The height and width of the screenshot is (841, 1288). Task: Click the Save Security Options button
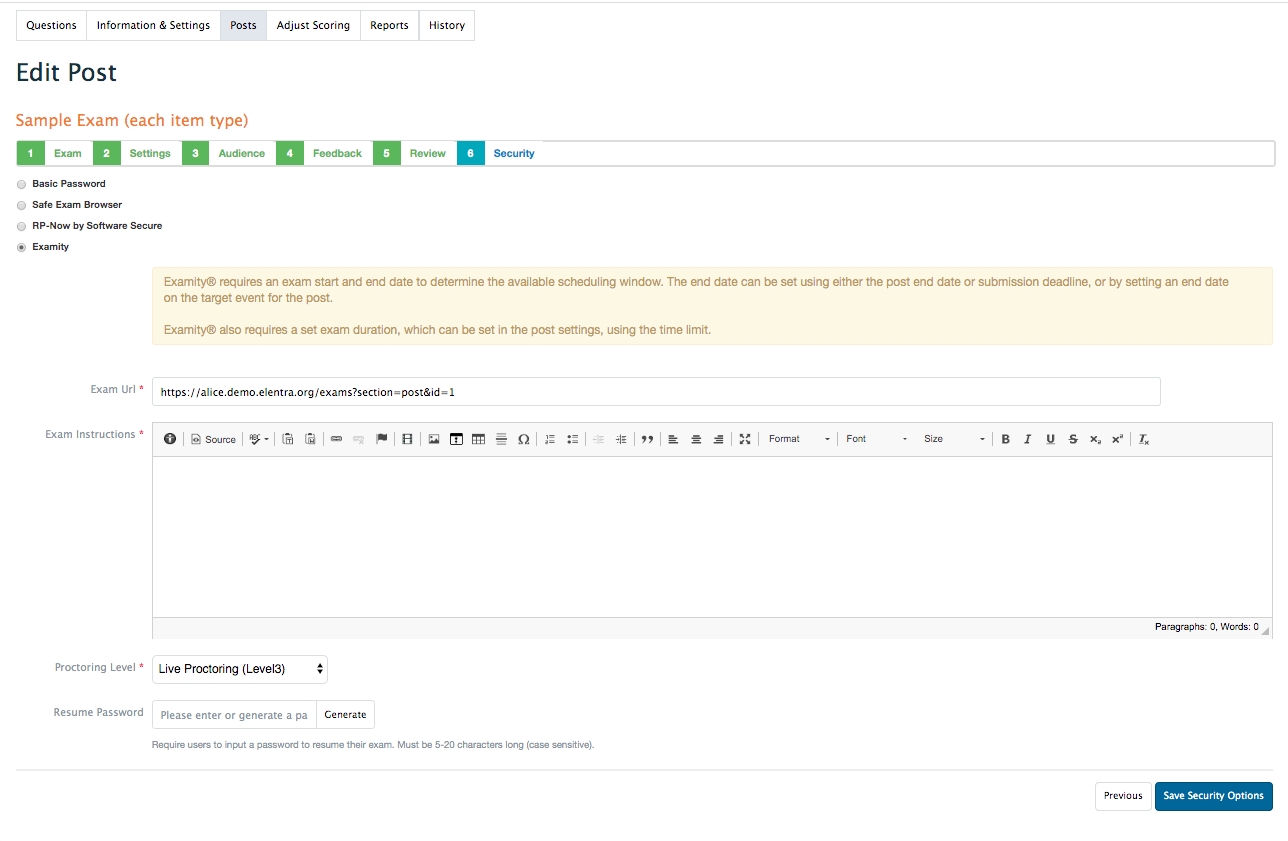[1213, 796]
